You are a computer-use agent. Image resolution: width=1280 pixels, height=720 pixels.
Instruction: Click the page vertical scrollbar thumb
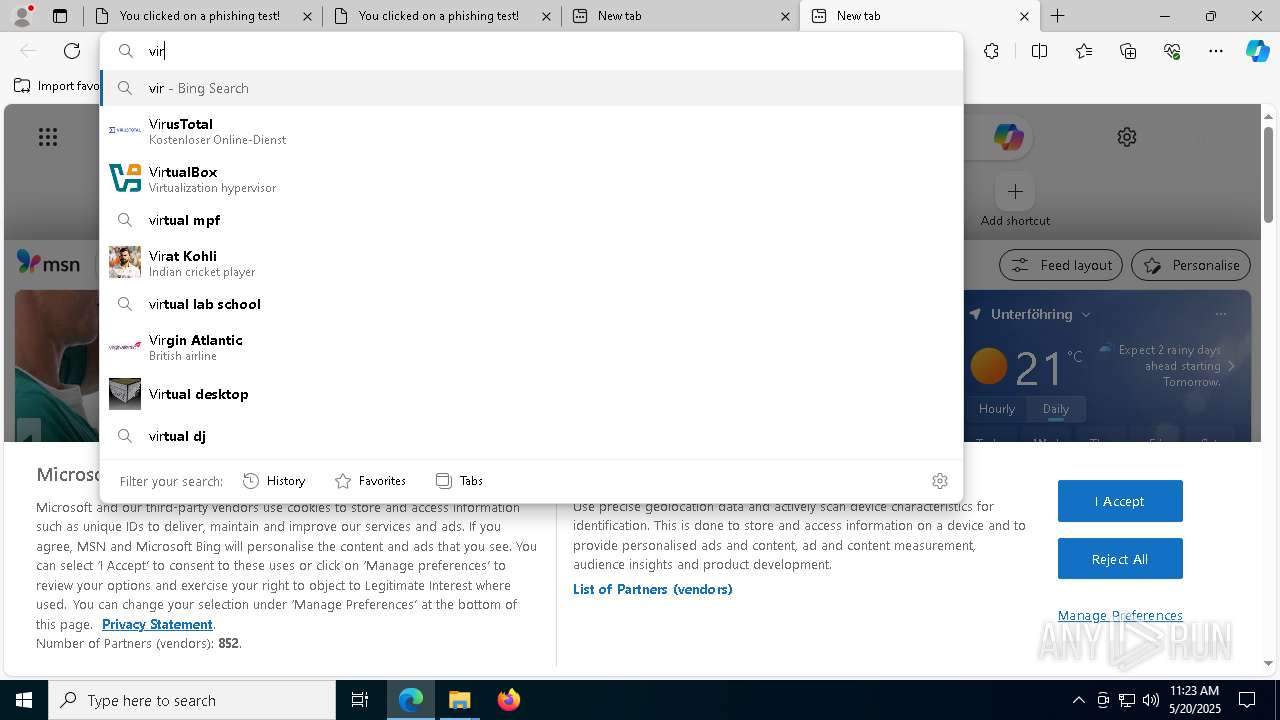(x=1269, y=175)
